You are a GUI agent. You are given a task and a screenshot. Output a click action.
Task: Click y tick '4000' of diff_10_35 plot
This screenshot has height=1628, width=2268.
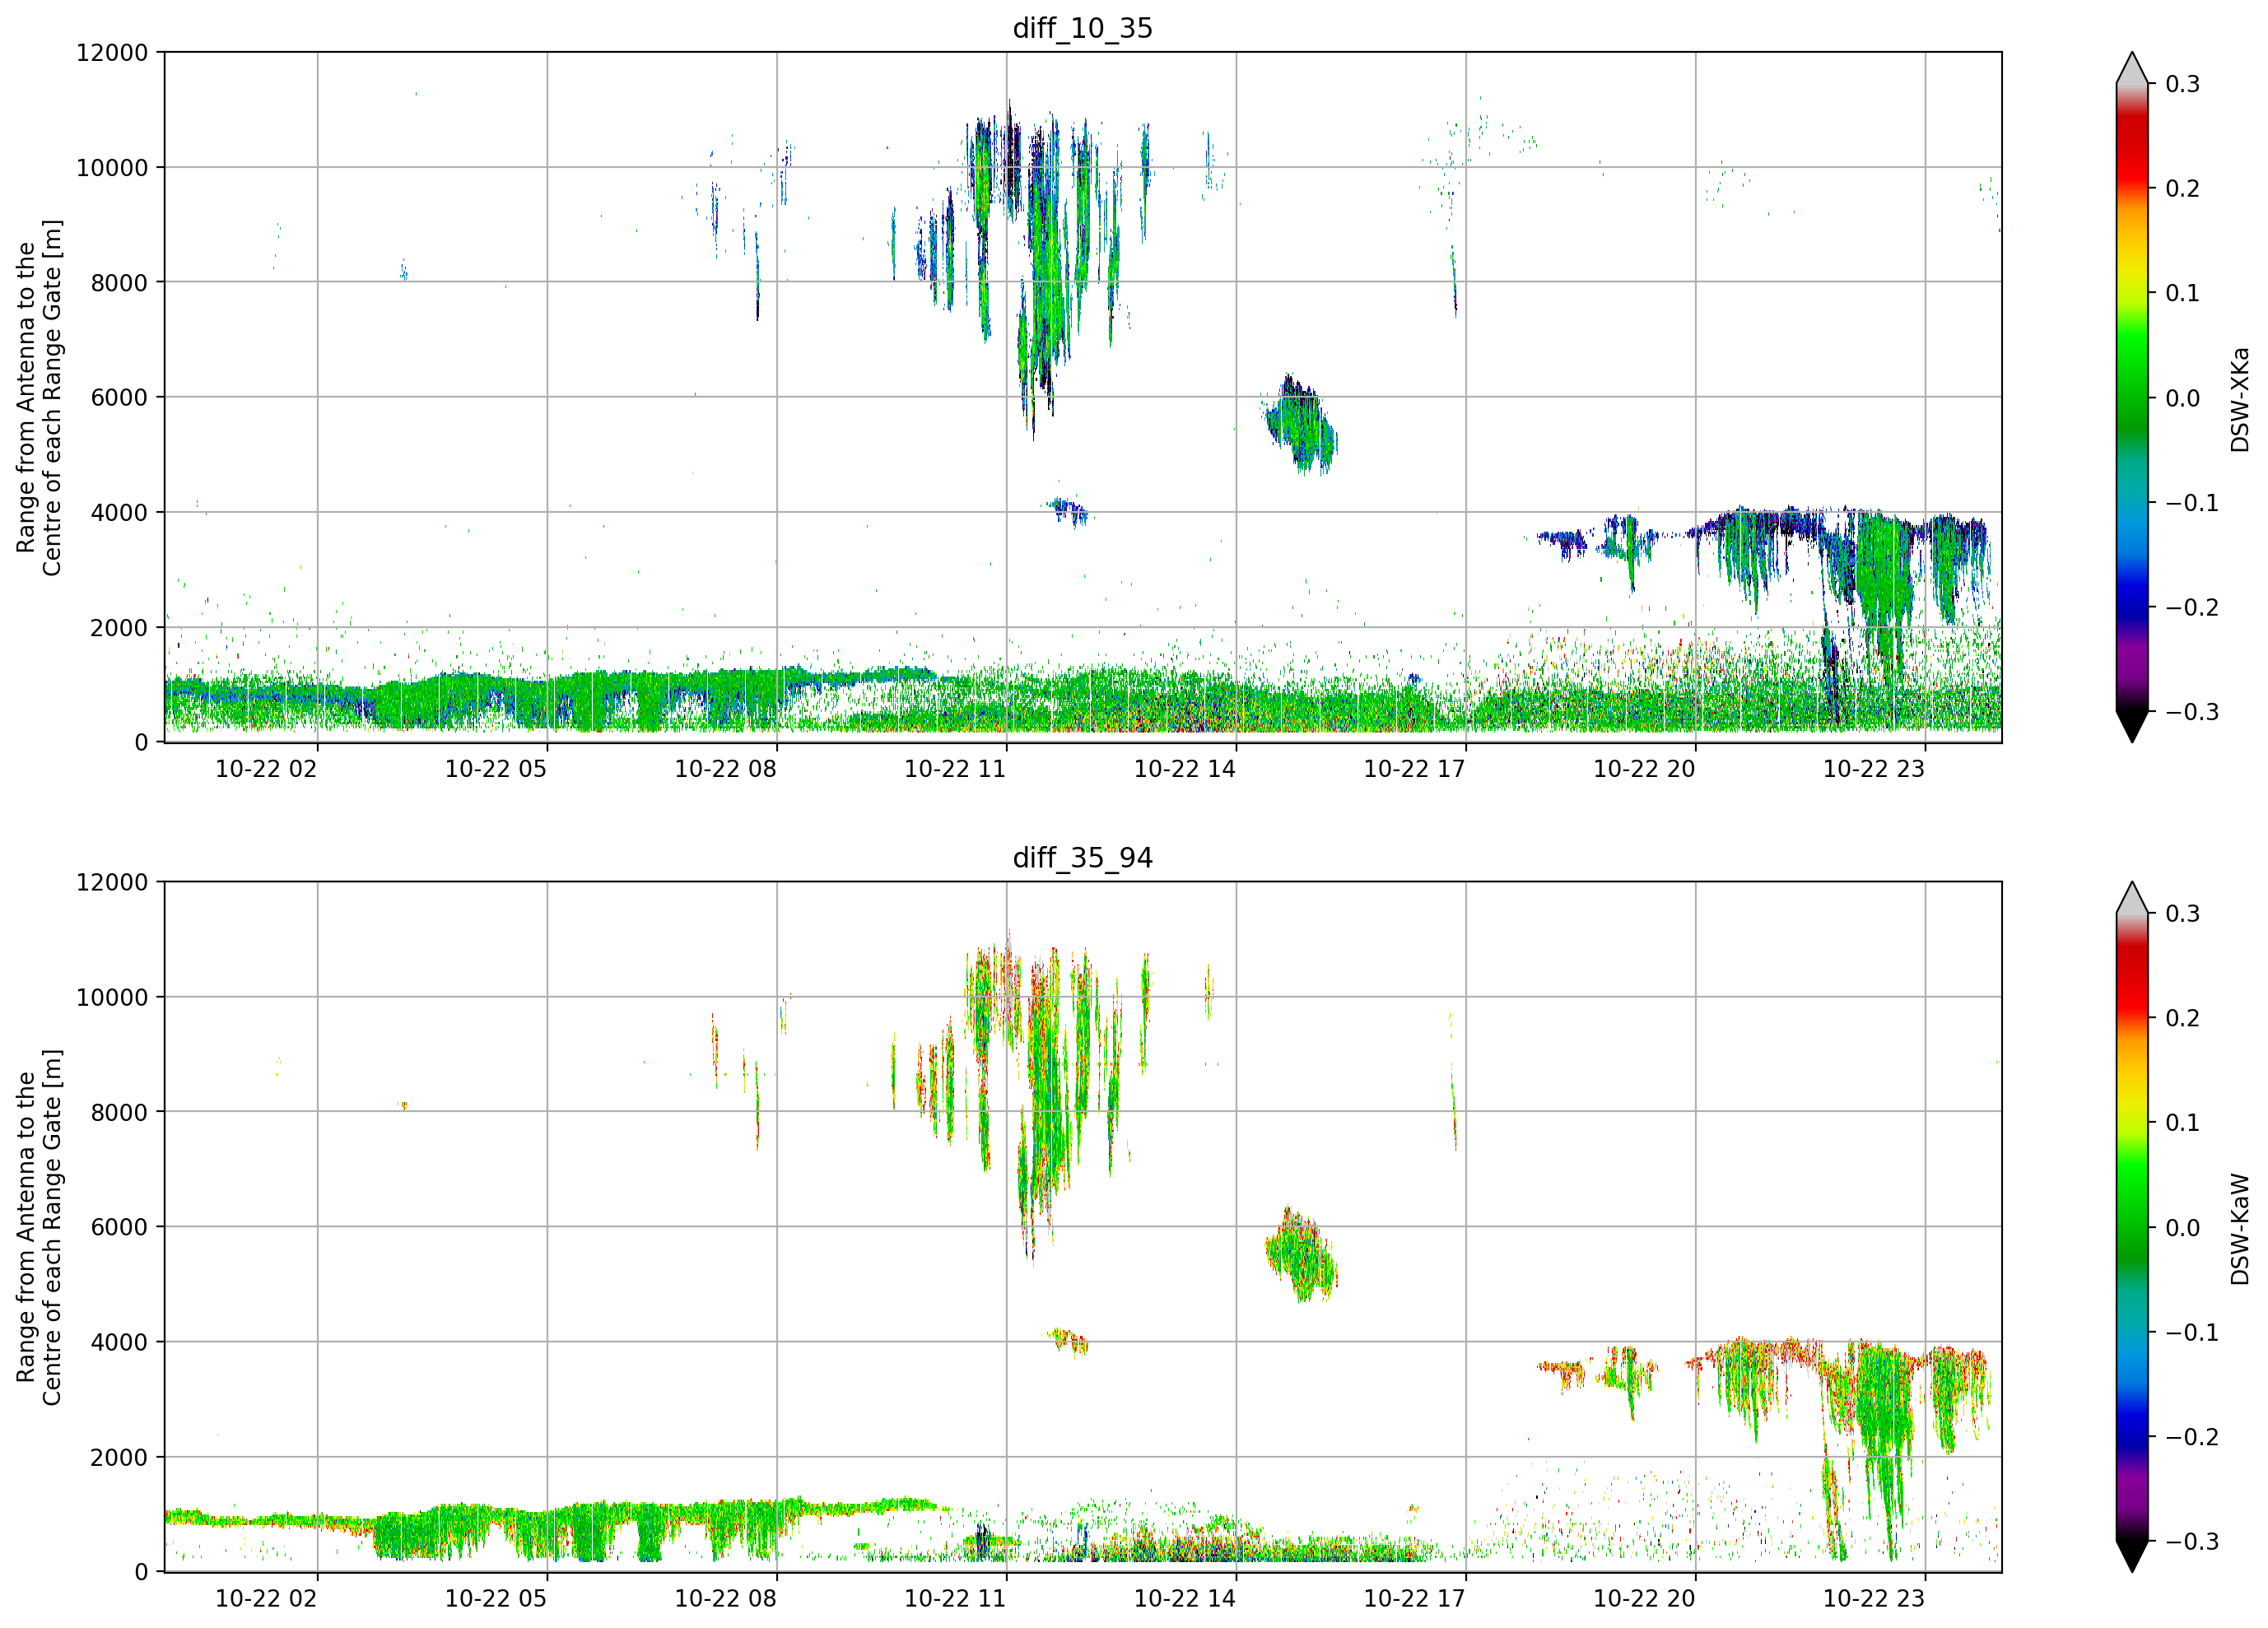pyautogui.click(x=119, y=513)
